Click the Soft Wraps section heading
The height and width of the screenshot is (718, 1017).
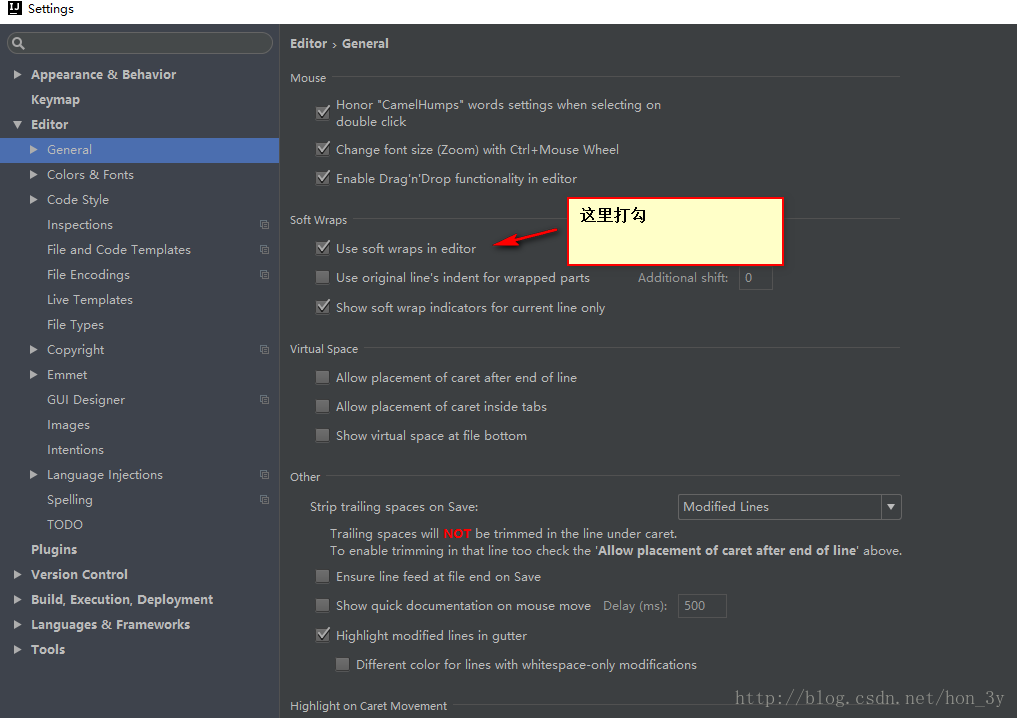click(x=318, y=220)
